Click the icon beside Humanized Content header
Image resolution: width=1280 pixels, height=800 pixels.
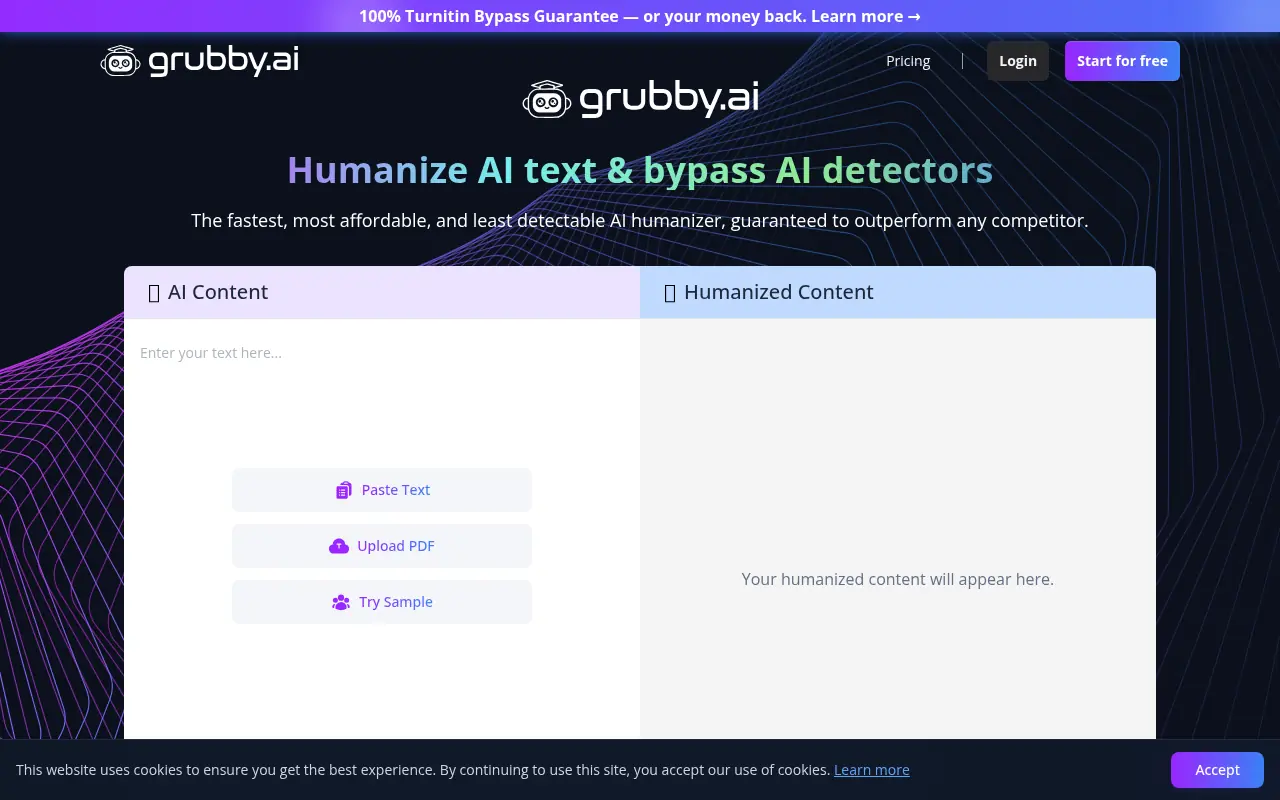click(x=668, y=292)
